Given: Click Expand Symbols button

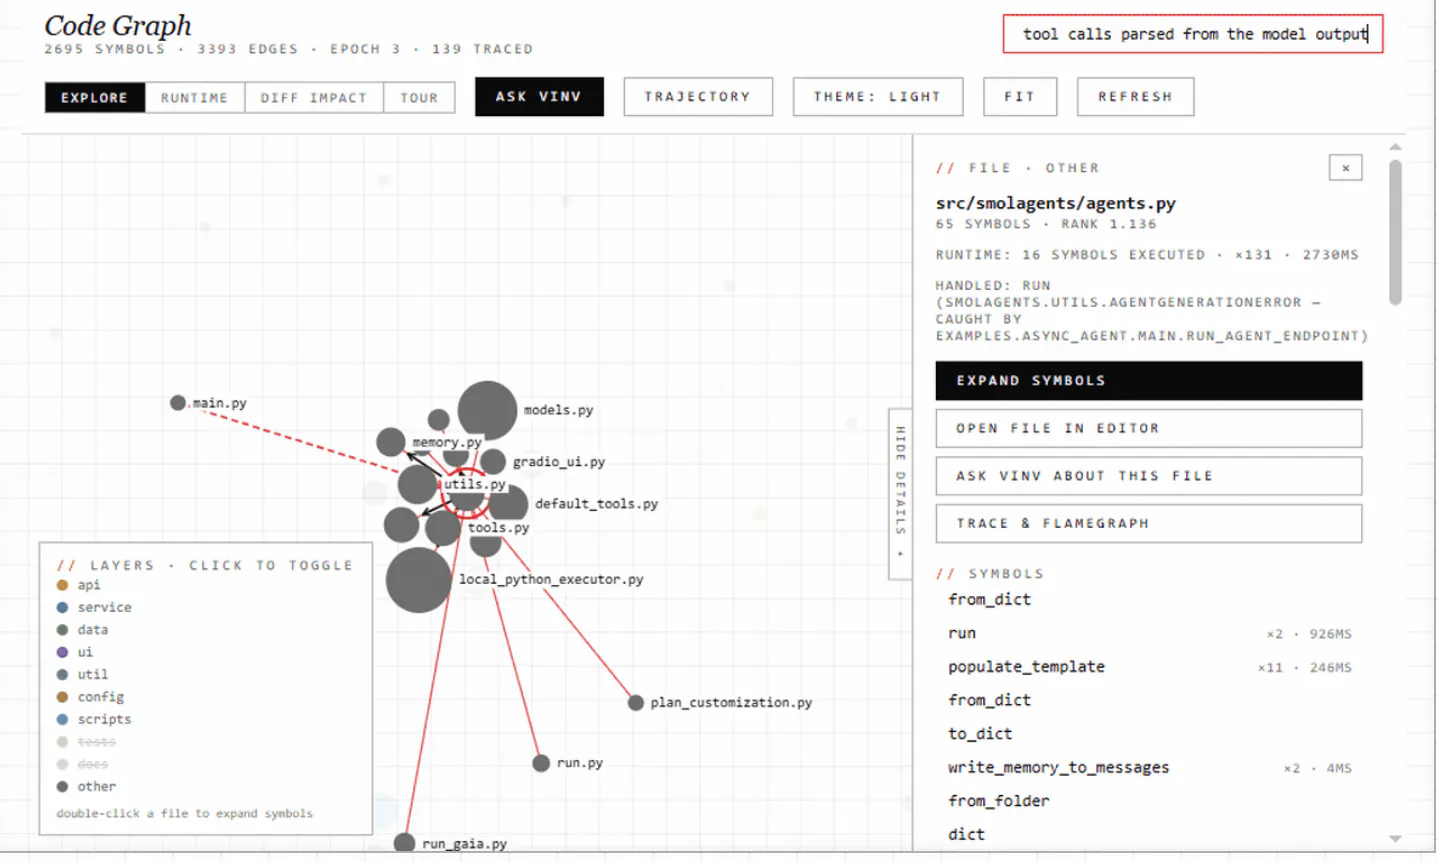Looking at the screenshot, I should click(1149, 381).
